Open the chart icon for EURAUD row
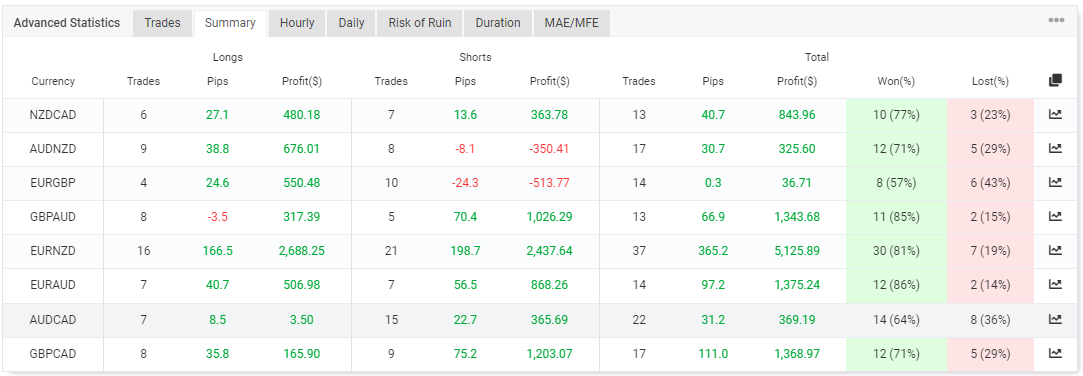The height and width of the screenshot is (376, 1083). coord(1055,284)
